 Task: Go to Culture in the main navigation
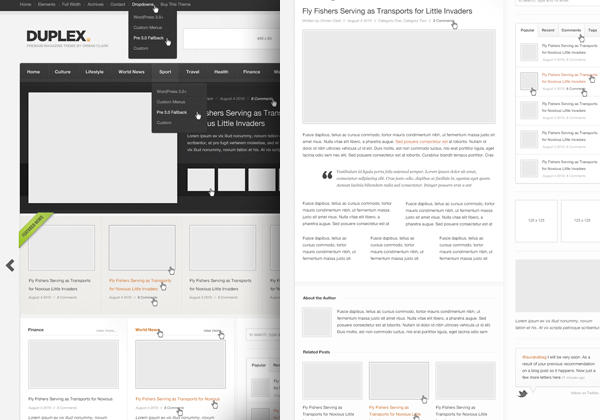(x=62, y=72)
